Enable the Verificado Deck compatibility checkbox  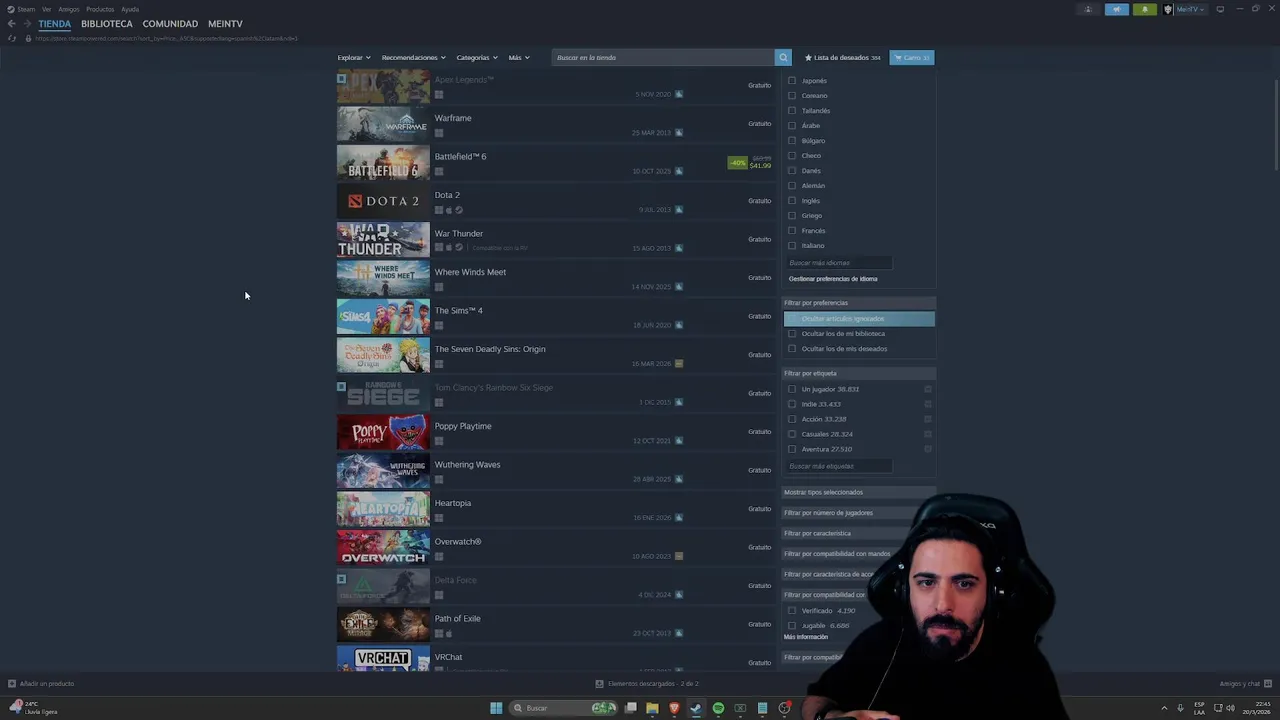coord(792,611)
